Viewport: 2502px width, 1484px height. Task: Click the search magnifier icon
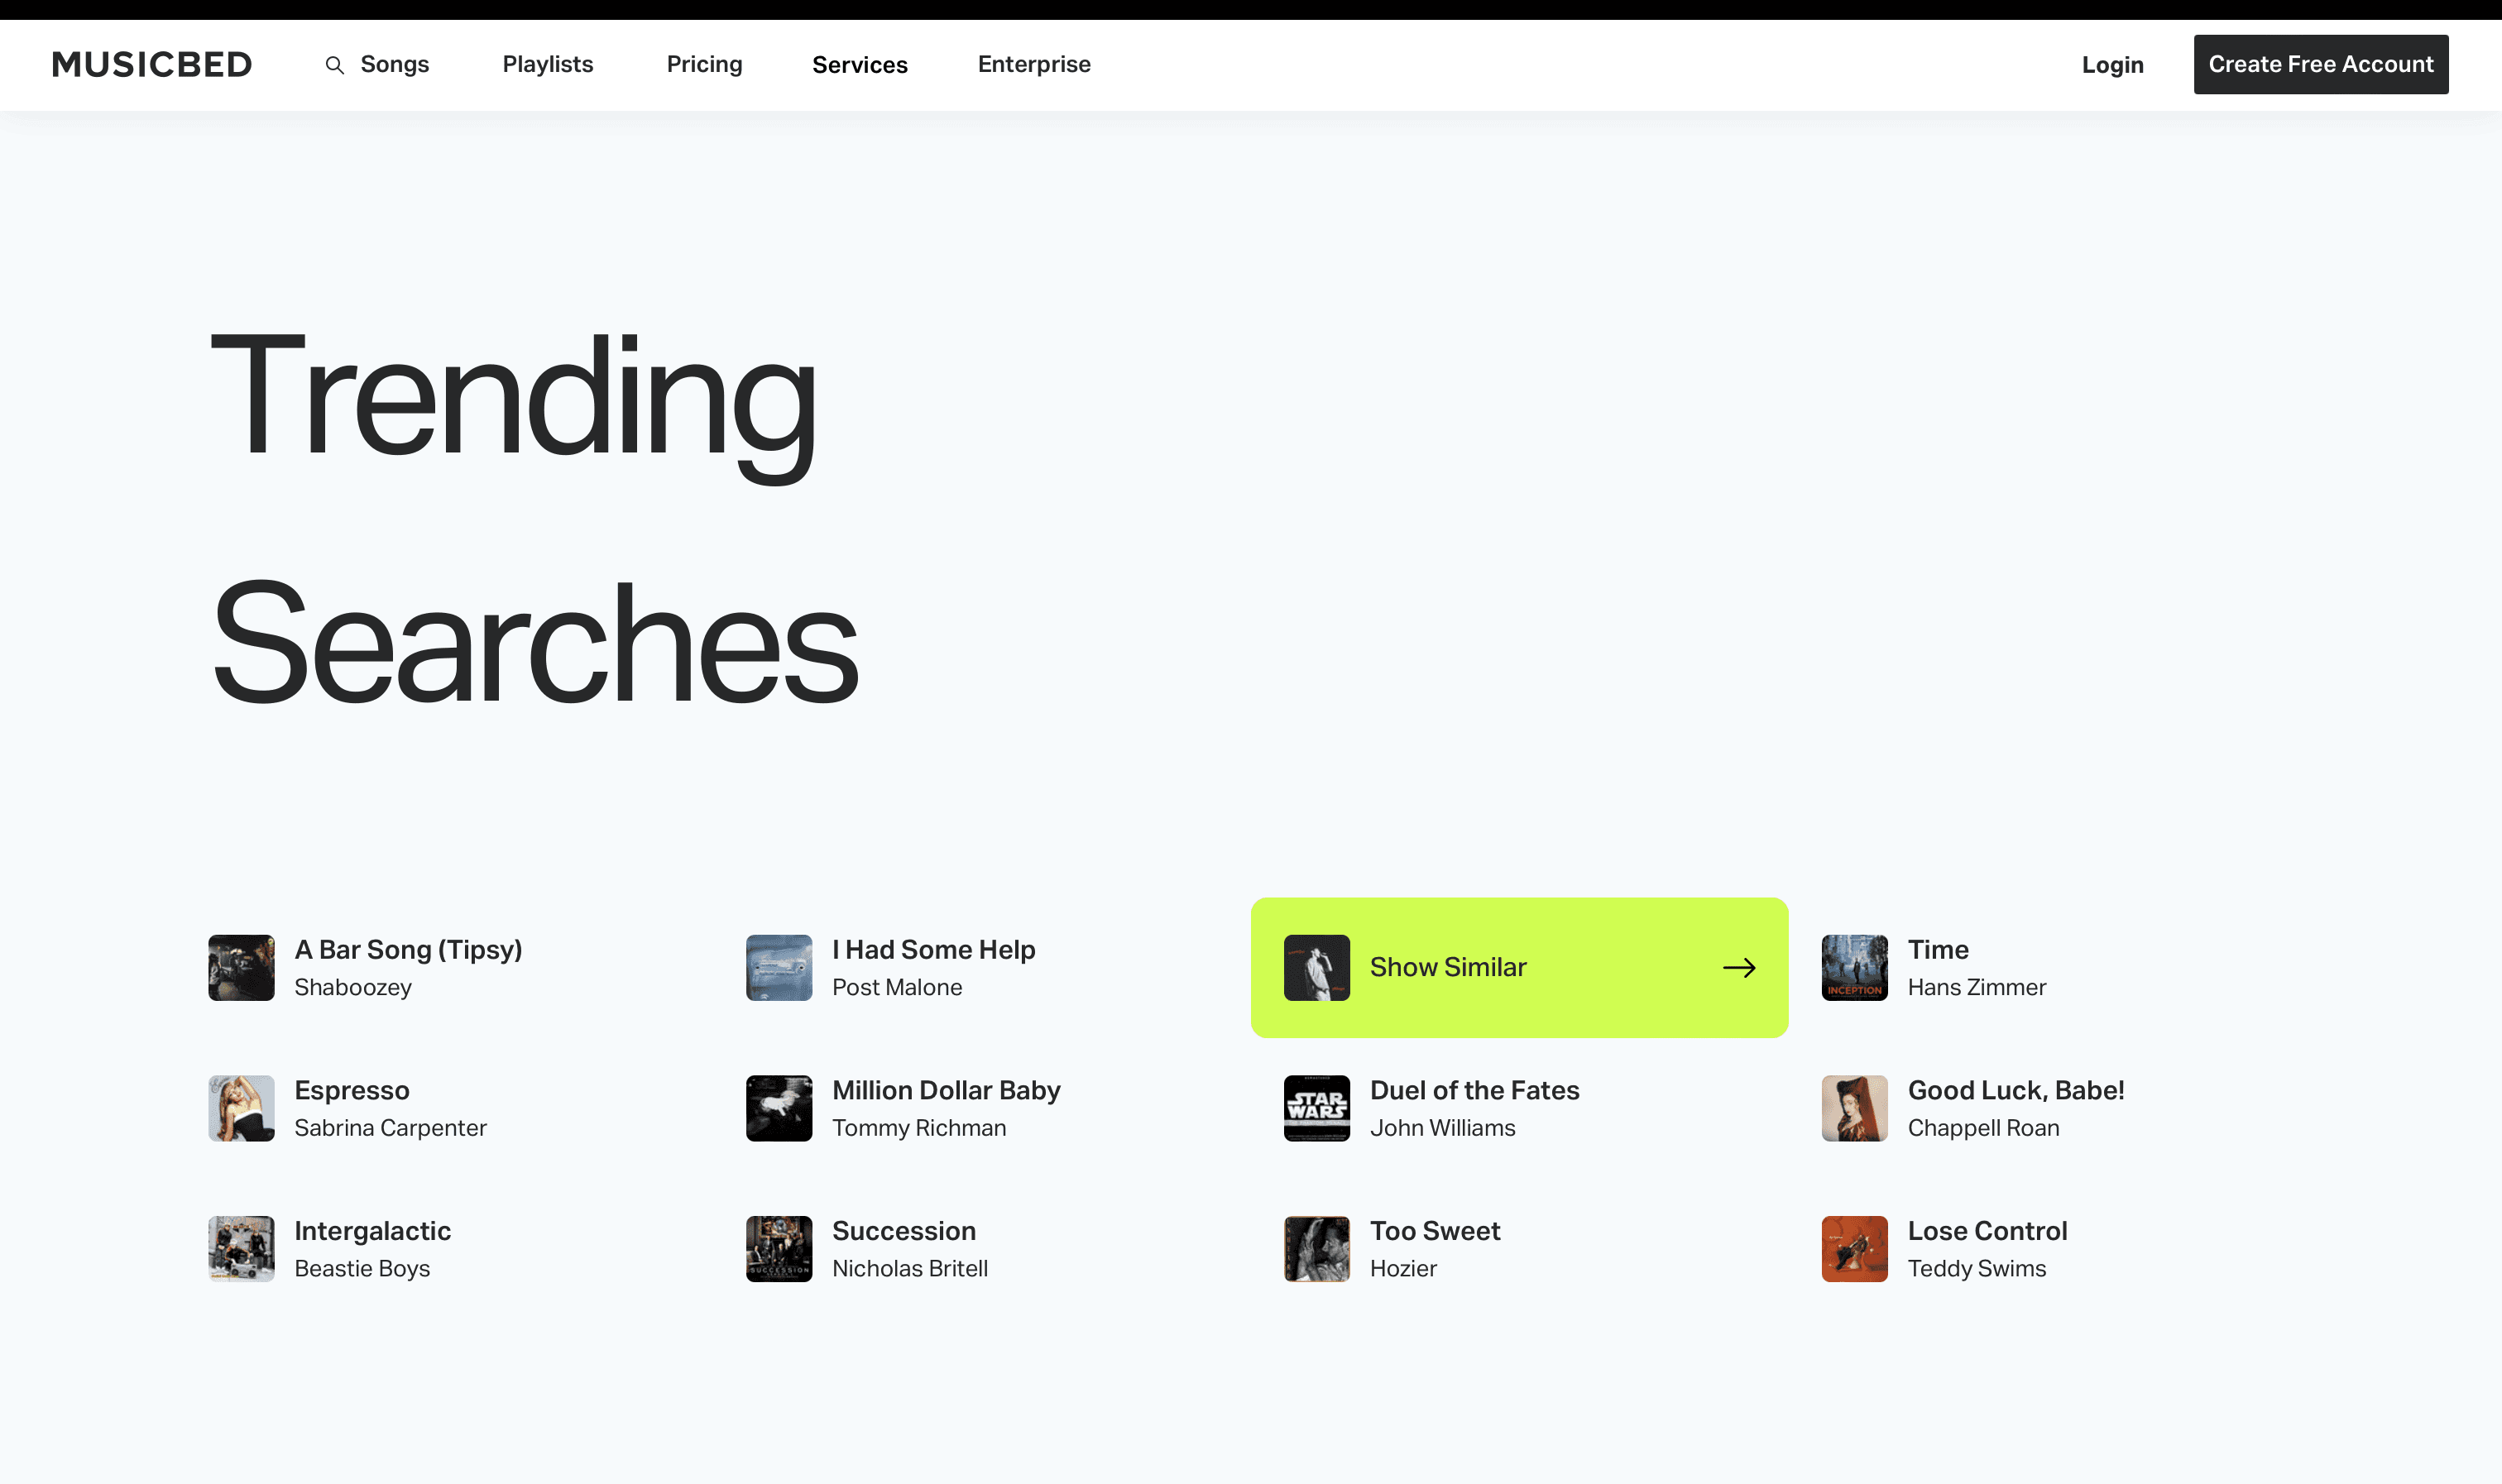[335, 65]
